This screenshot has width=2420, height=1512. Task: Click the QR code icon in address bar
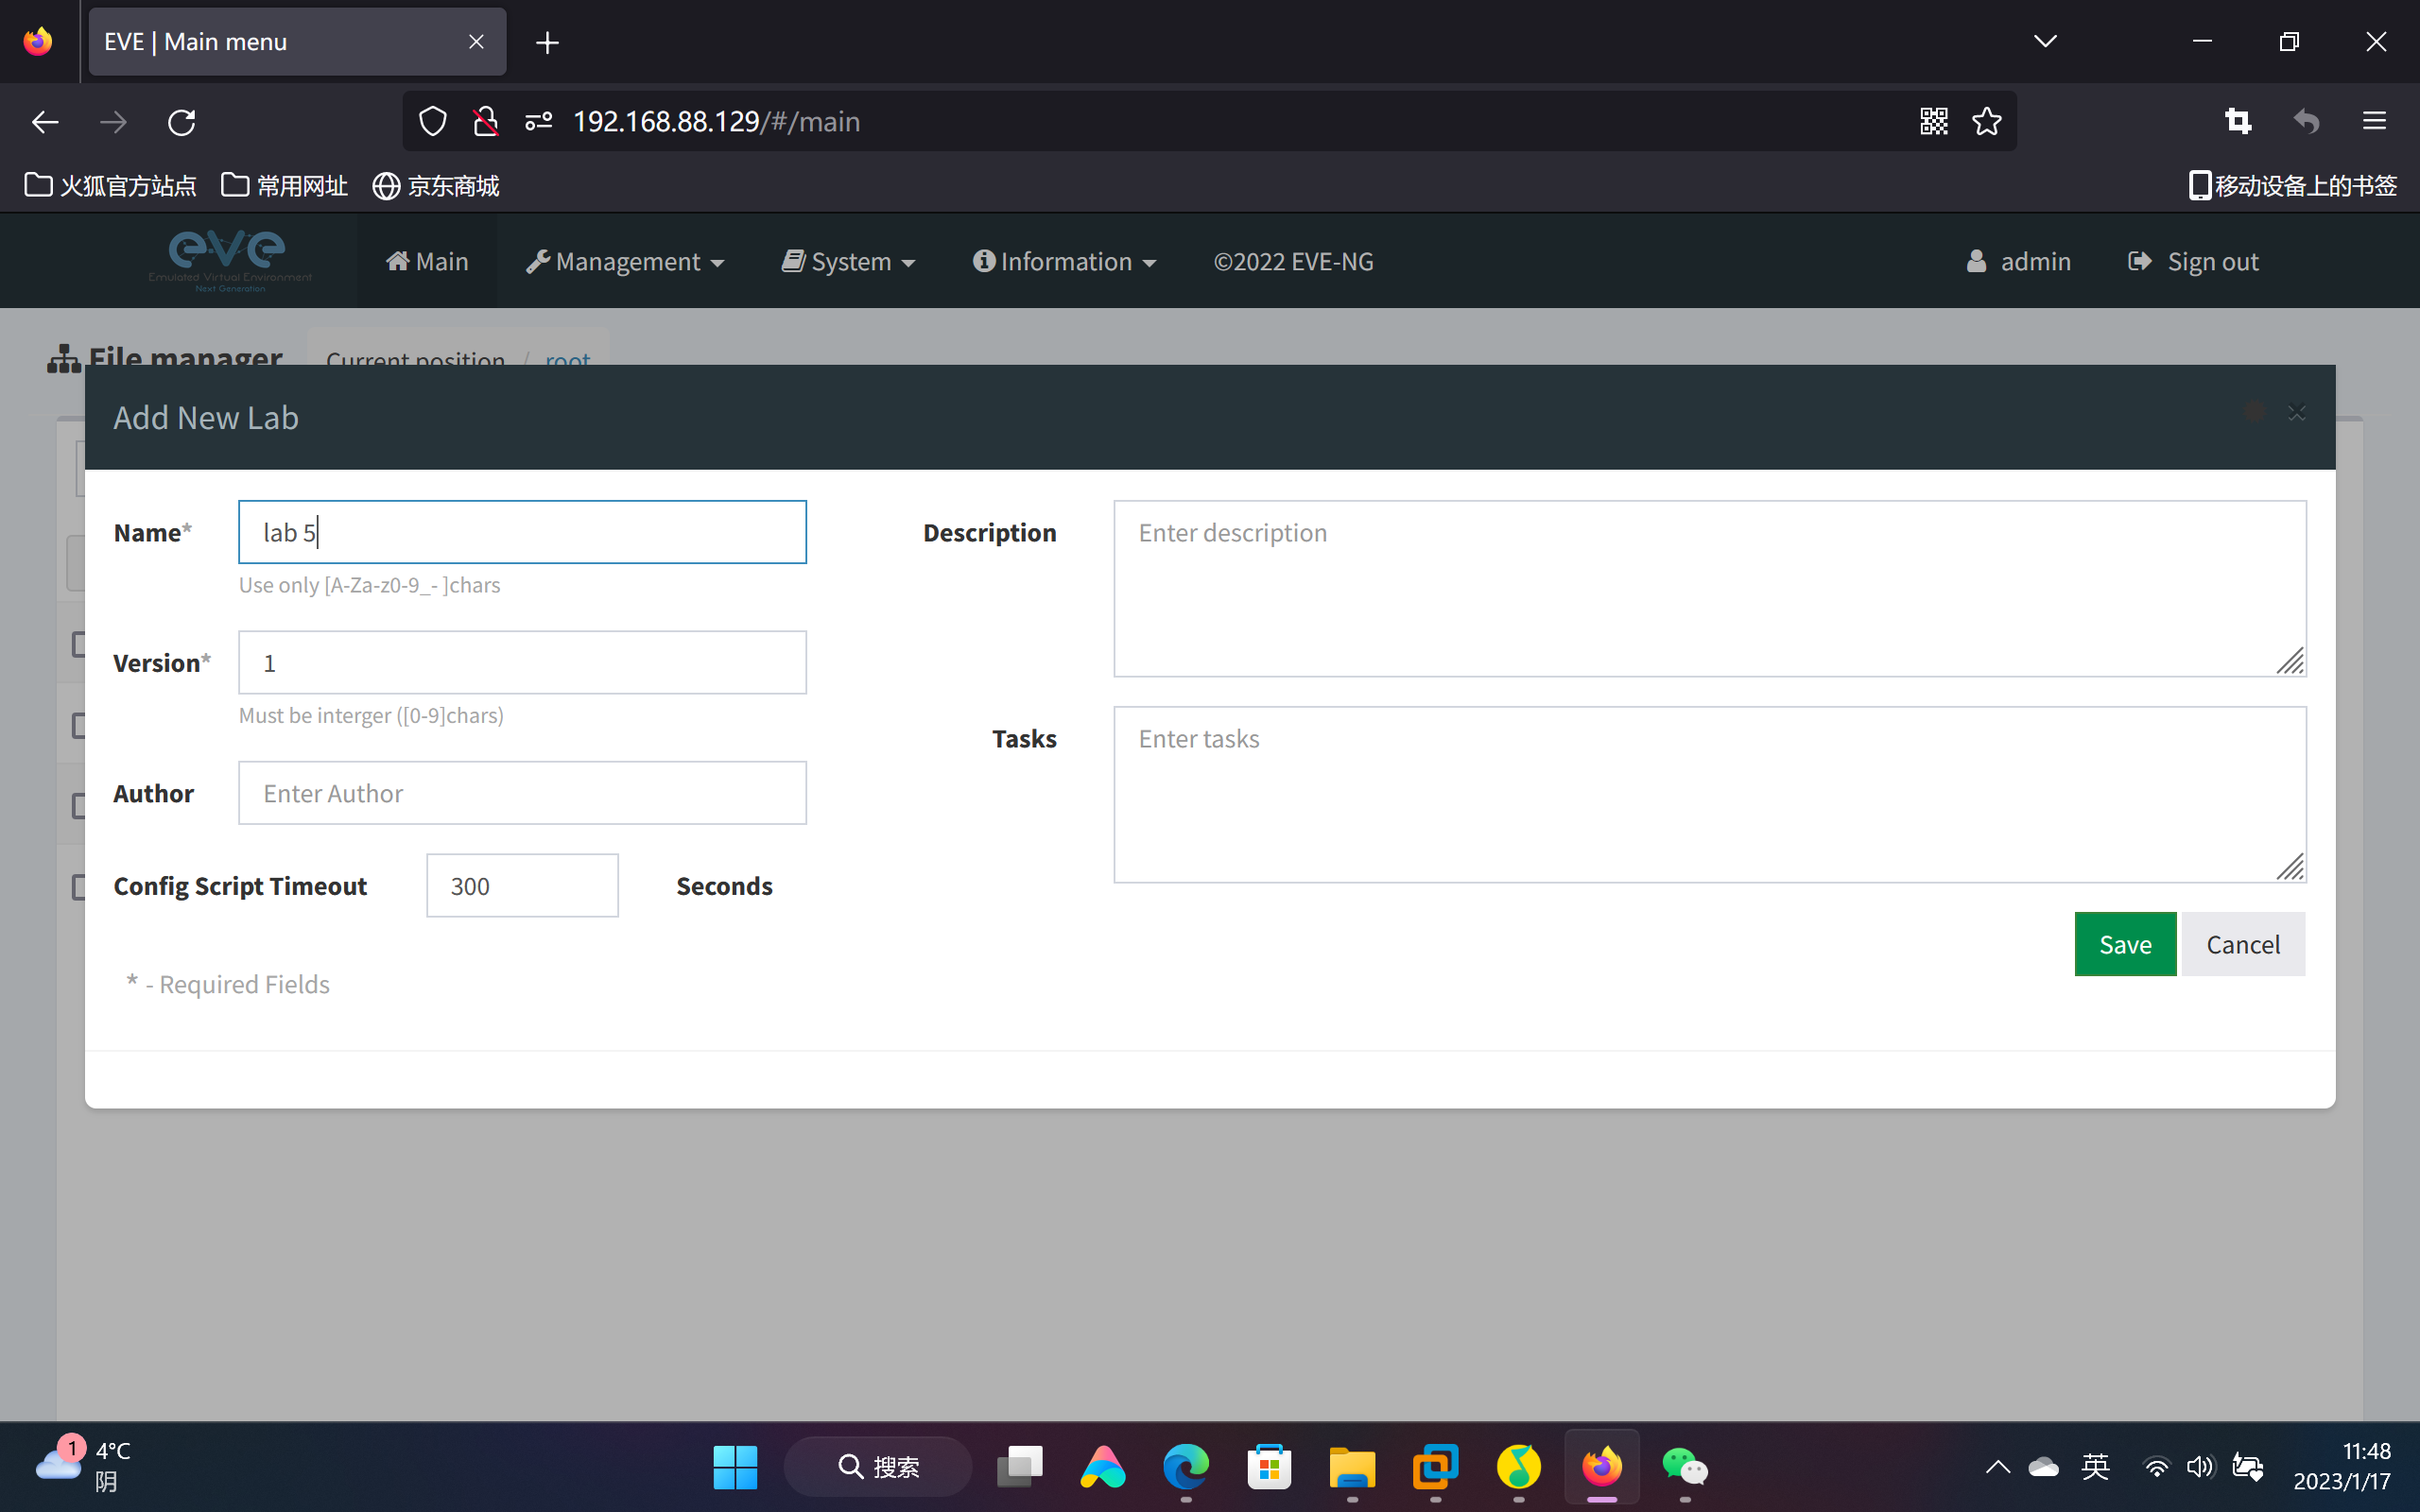[1933, 121]
